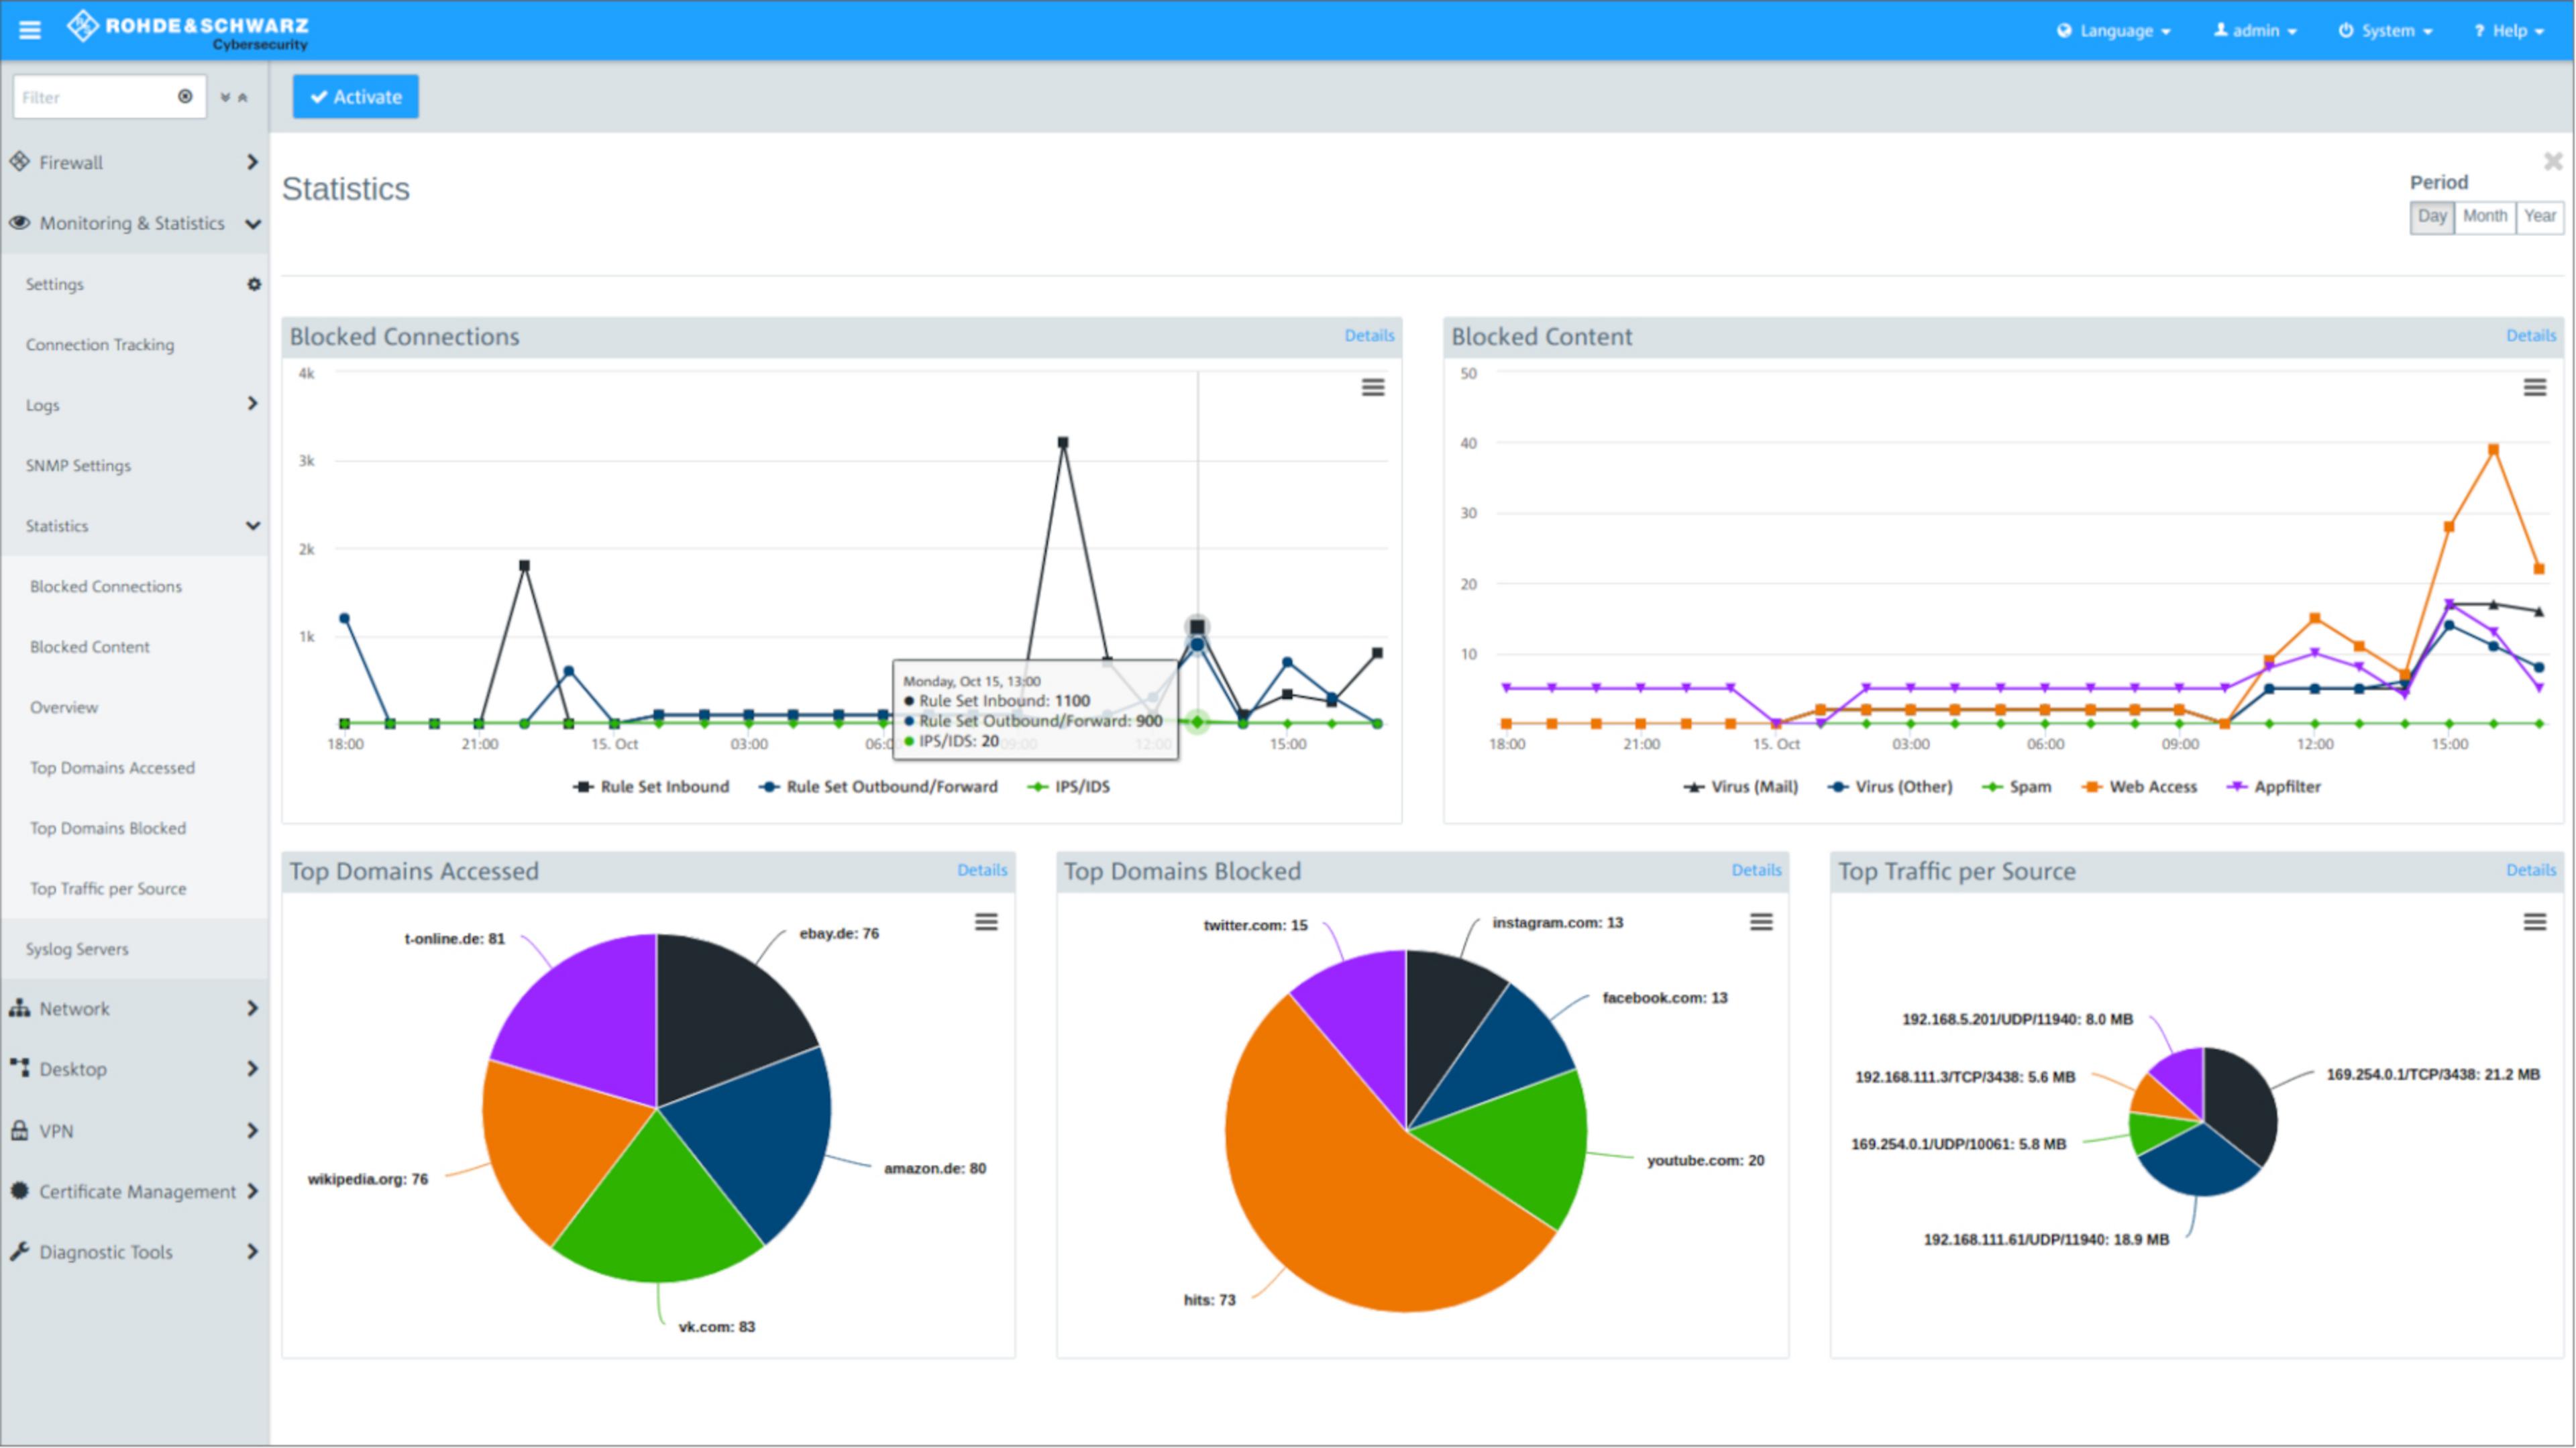The image size is (2576, 1448).
Task: Open Blocked Connections chart context menu icon
Action: pyautogui.click(x=1373, y=388)
